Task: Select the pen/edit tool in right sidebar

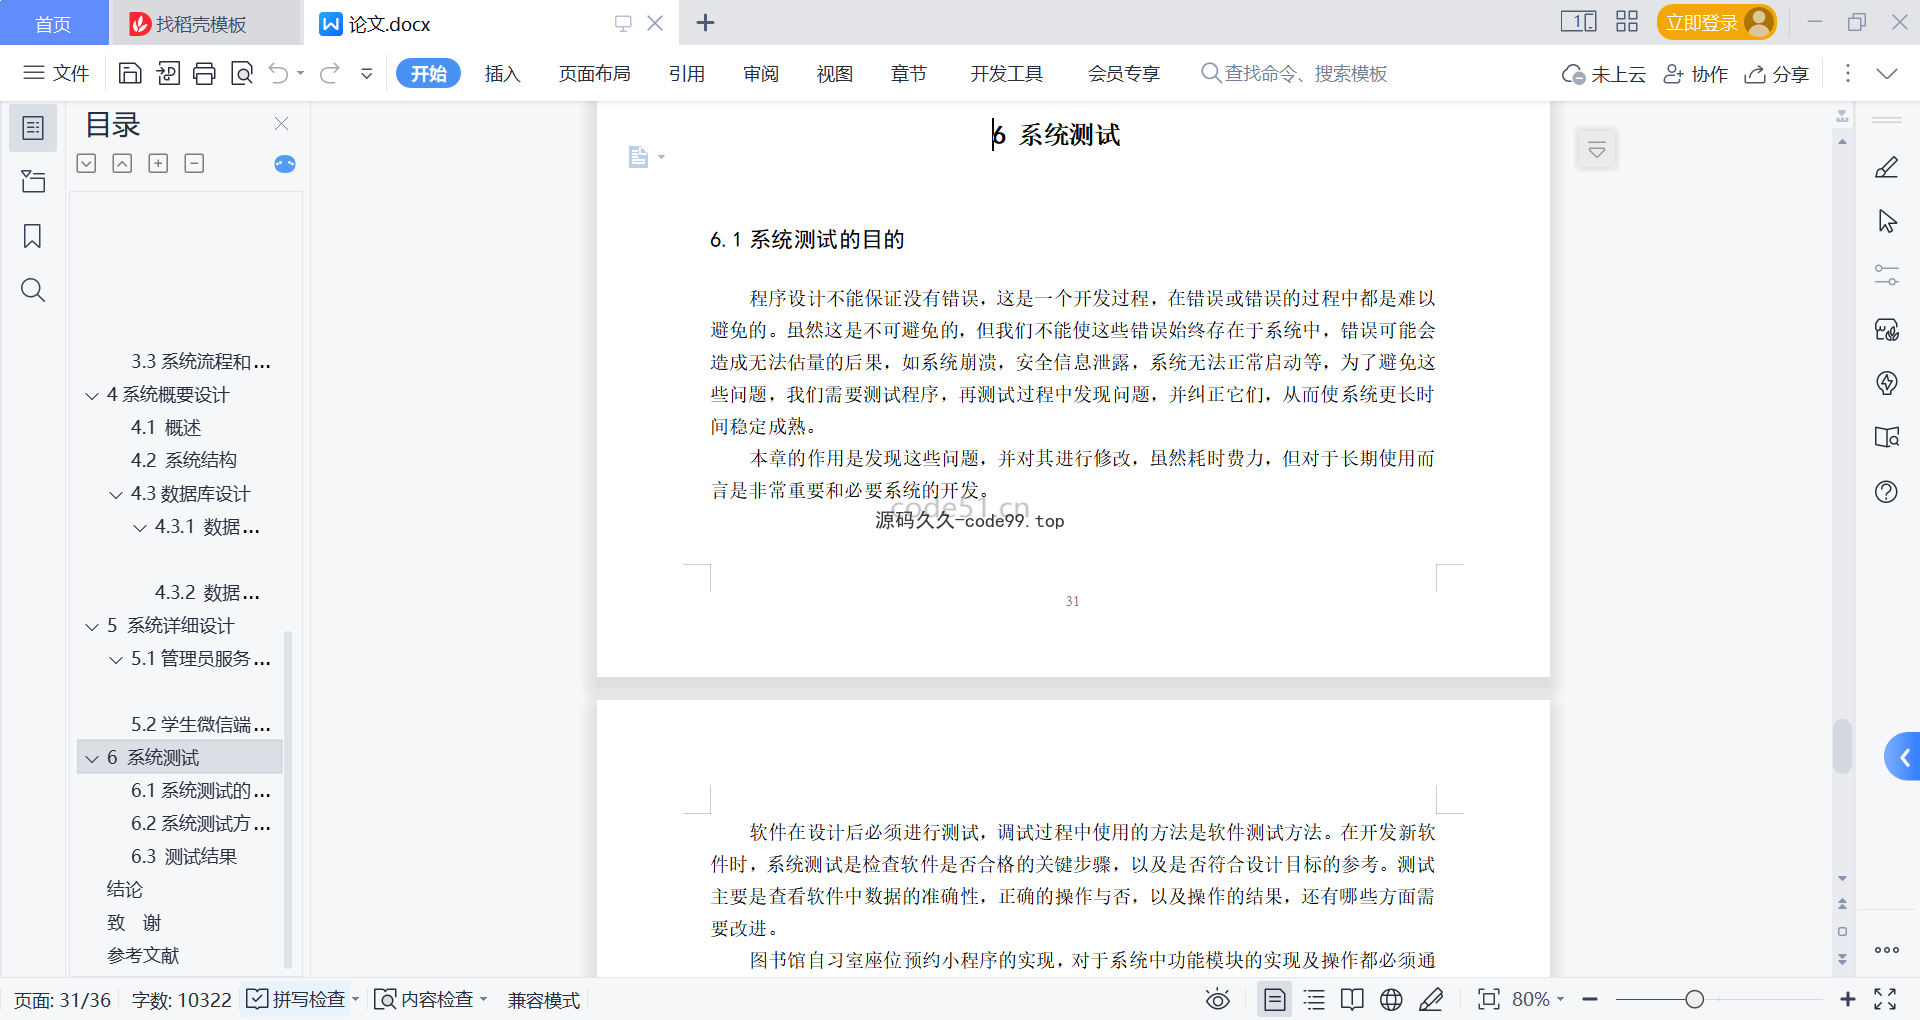Action: pyautogui.click(x=1887, y=167)
